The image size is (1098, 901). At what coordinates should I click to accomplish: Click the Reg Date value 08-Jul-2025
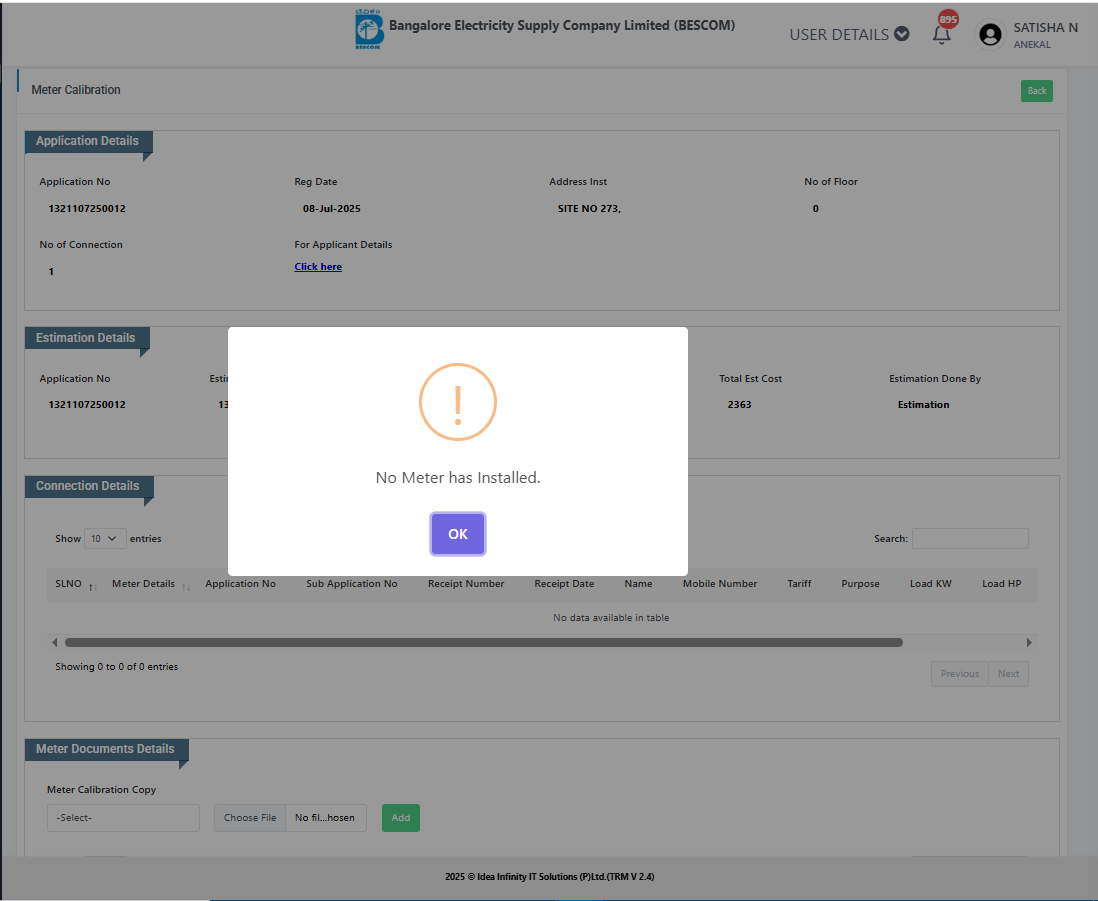coord(332,209)
